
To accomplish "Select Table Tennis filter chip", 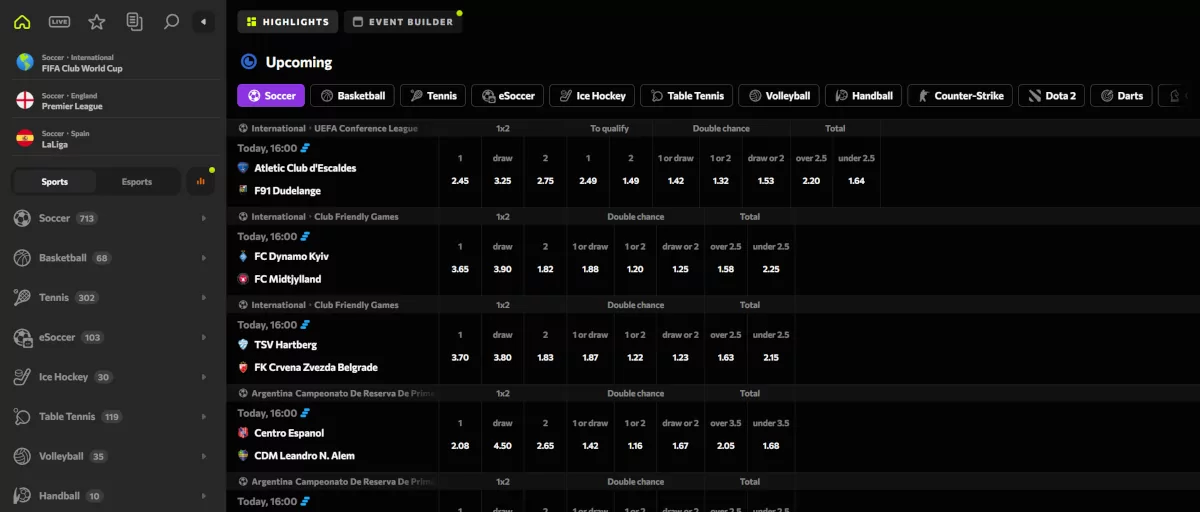I will (x=687, y=96).
